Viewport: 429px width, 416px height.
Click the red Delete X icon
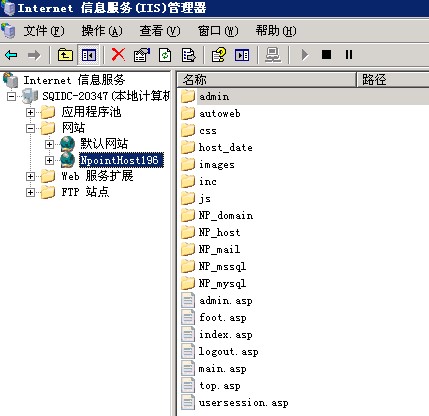[x=118, y=54]
